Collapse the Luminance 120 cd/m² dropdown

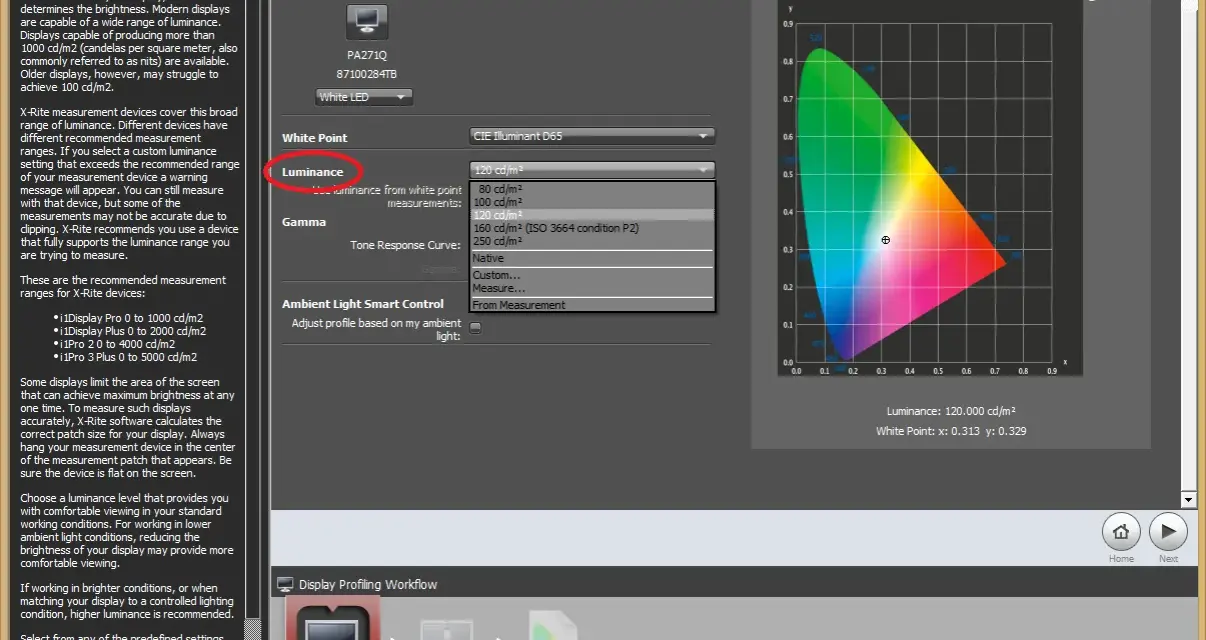click(x=592, y=170)
